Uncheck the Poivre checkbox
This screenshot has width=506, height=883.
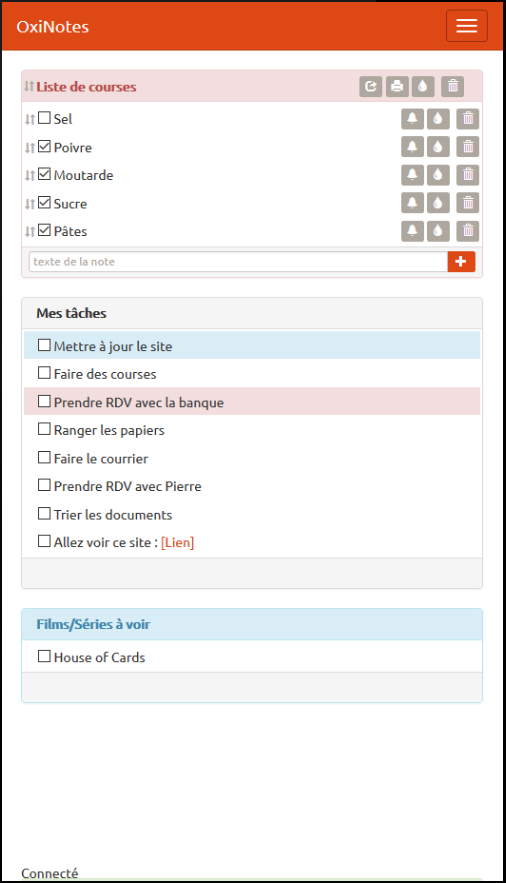pos(44,146)
